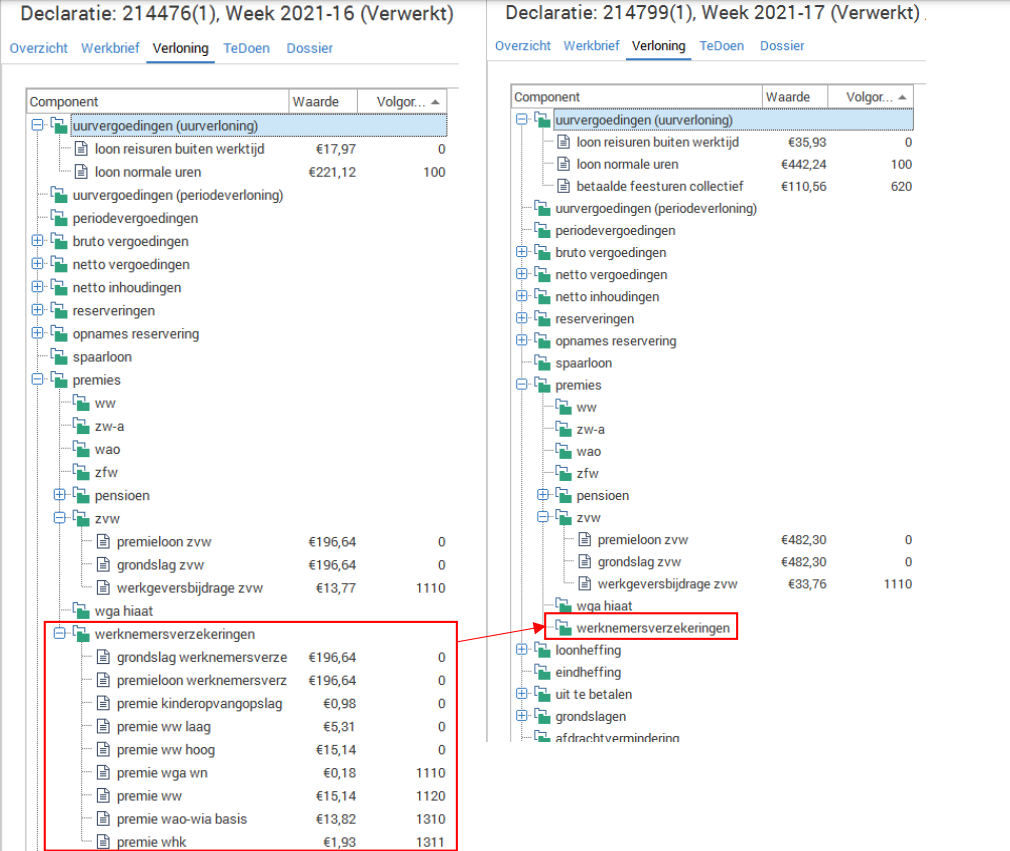Expand the uit te betalen node

pyautogui.click(x=521, y=694)
